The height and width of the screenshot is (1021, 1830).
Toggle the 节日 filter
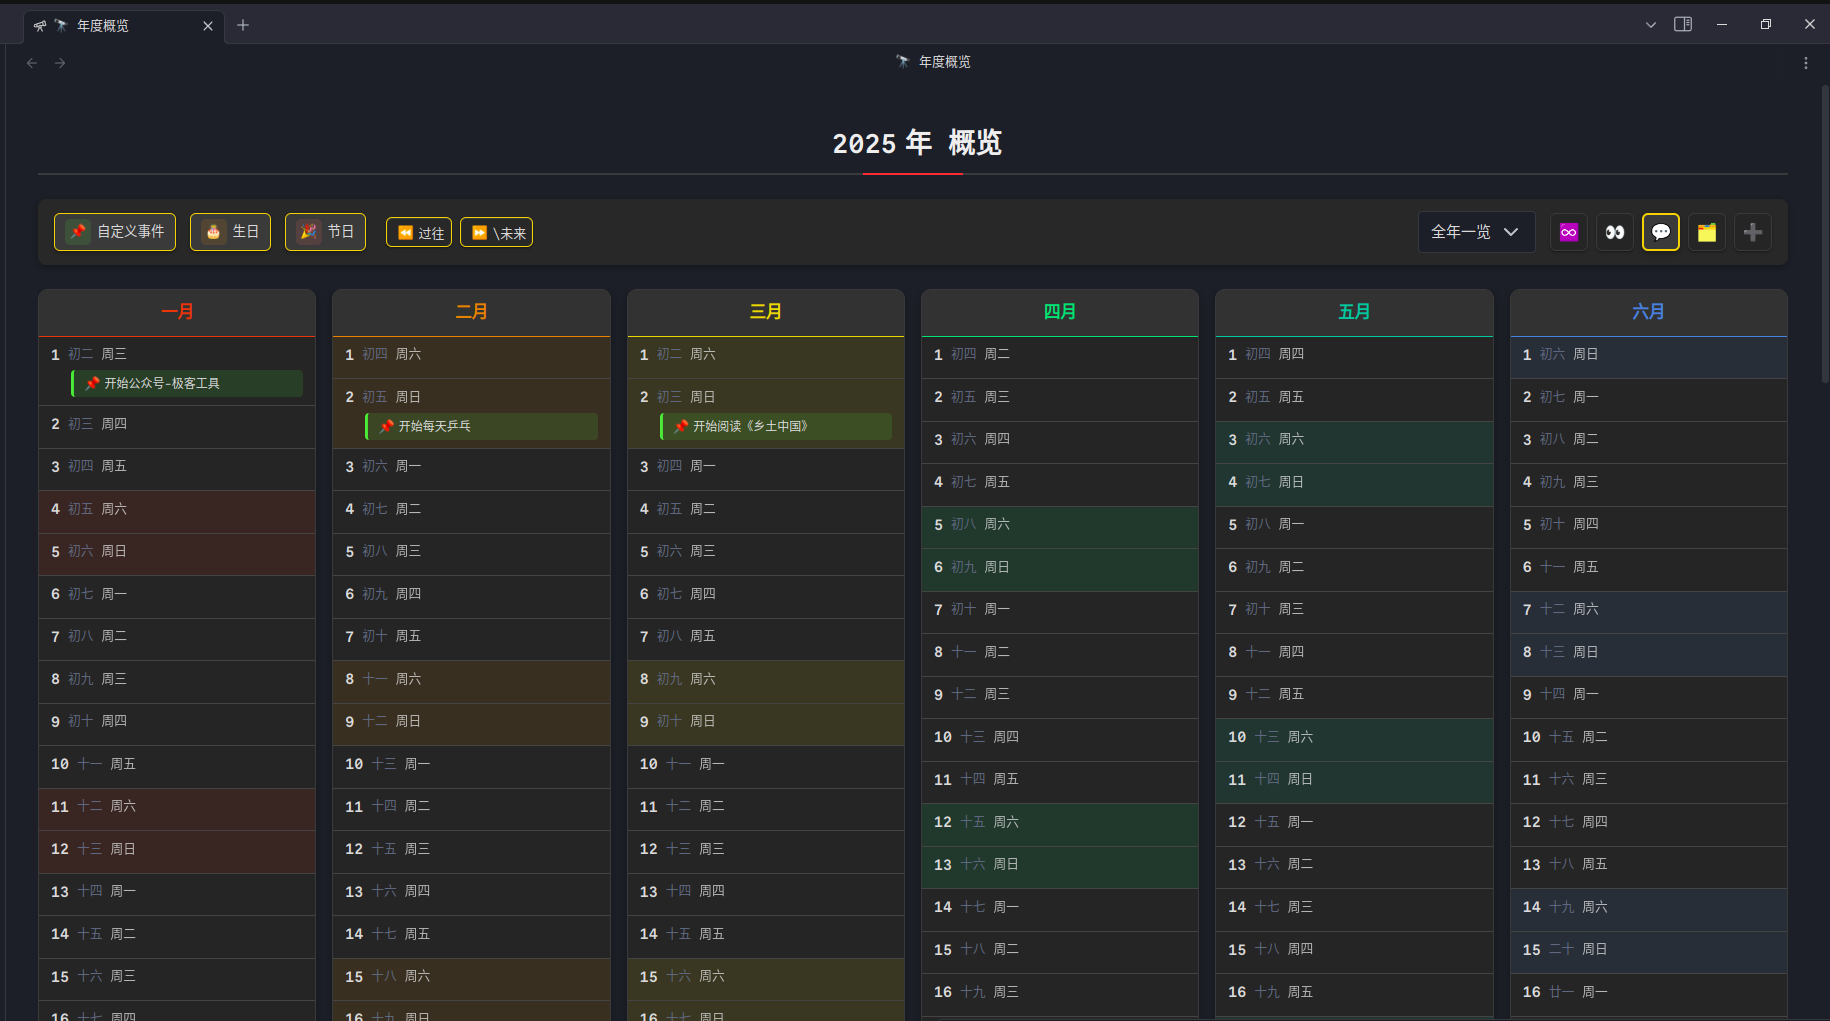click(x=325, y=232)
